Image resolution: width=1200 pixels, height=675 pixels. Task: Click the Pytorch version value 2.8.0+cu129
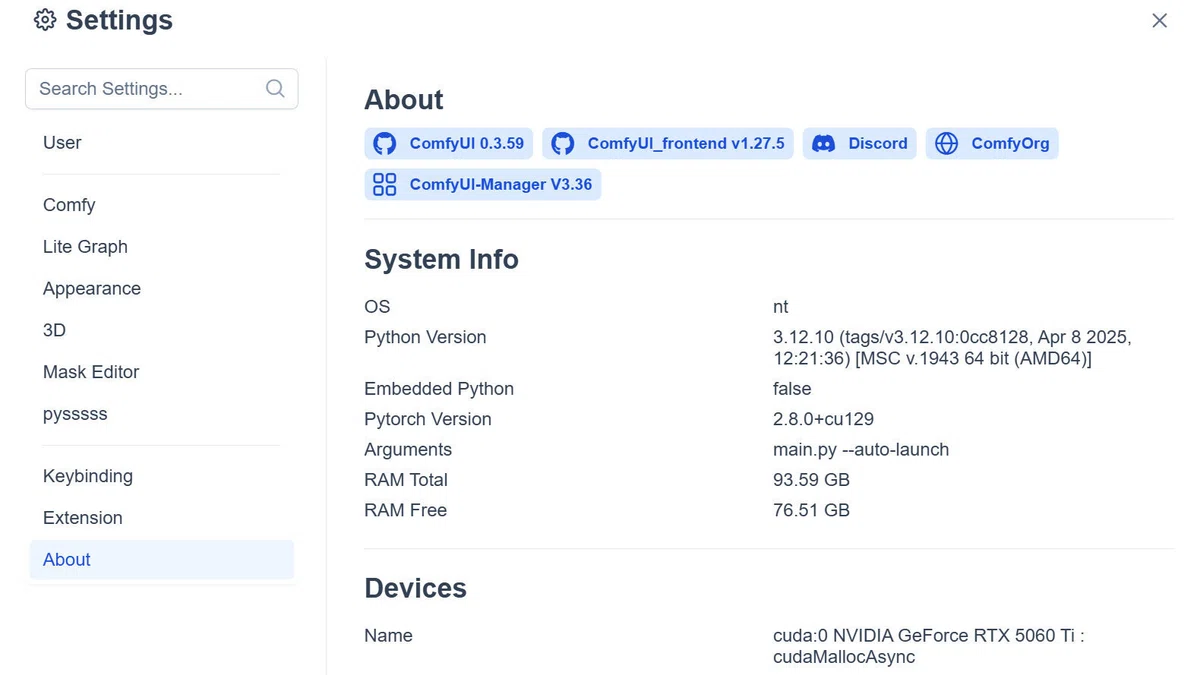(823, 419)
